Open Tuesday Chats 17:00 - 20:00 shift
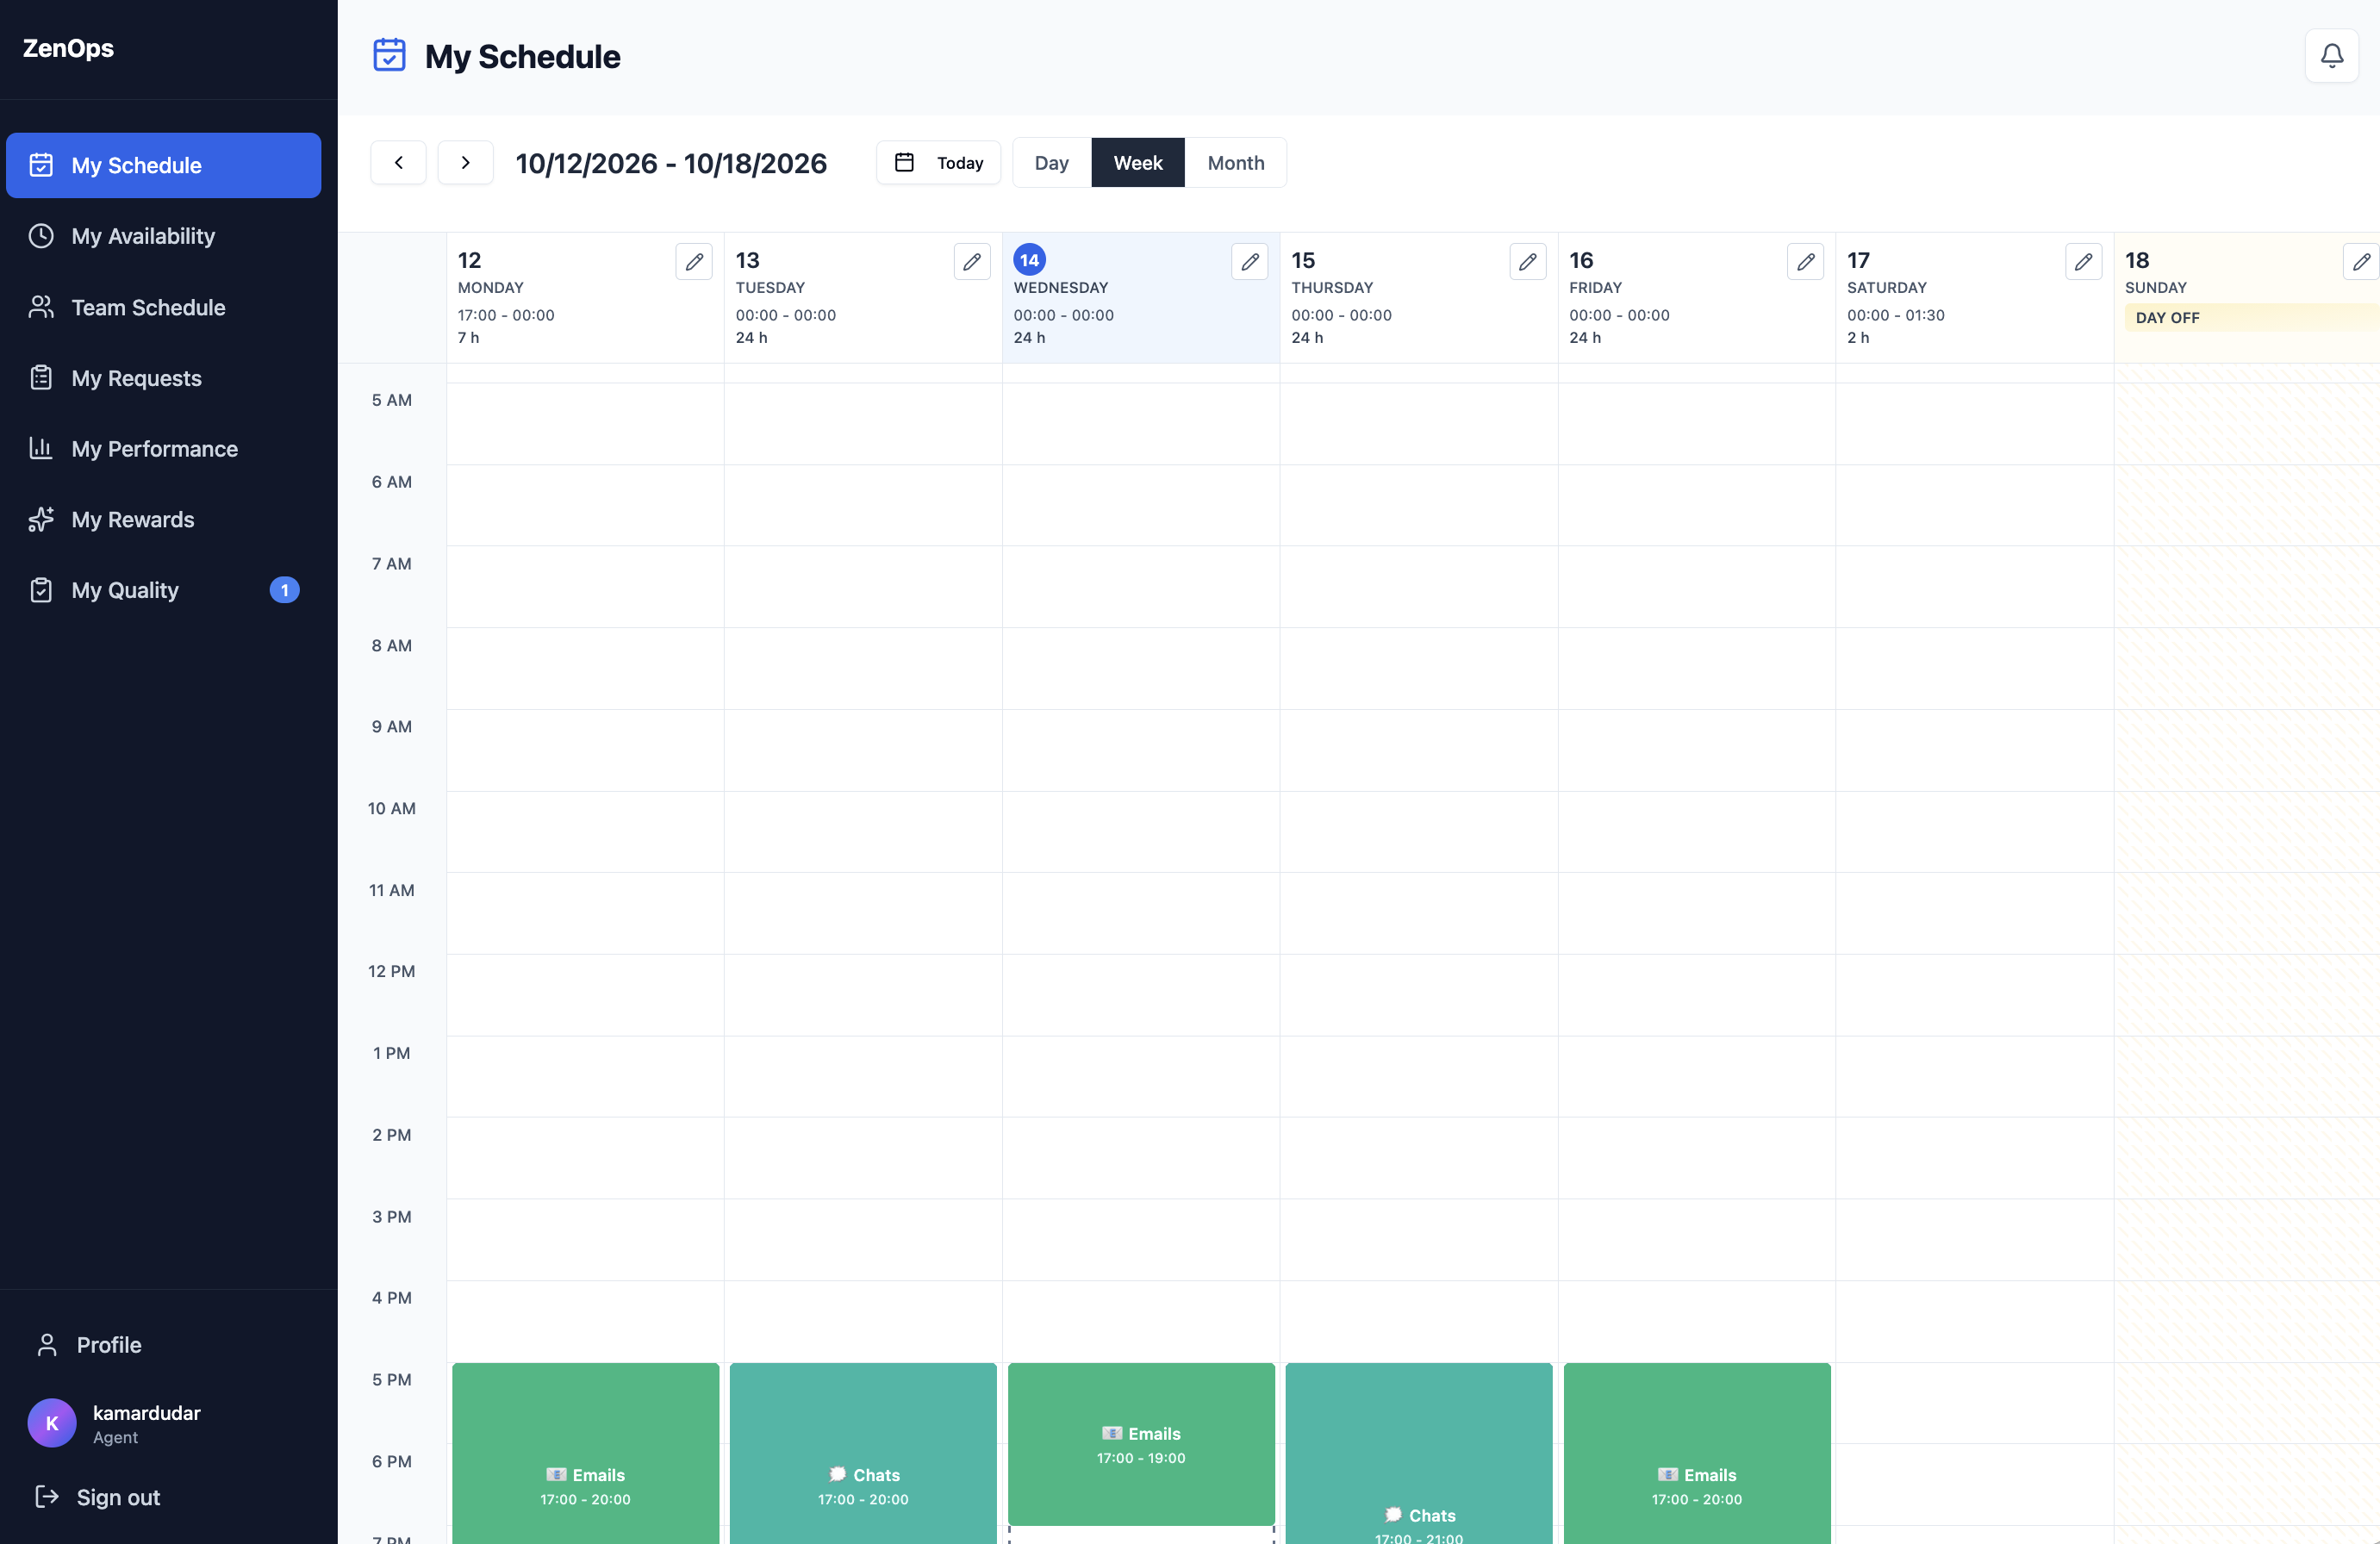Viewport: 2380px width, 1544px height. (x=864, y=1454)
